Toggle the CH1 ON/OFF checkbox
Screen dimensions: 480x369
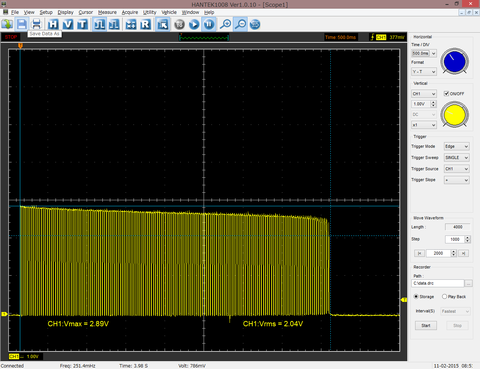pyautogui.click(x=446, y=93)
